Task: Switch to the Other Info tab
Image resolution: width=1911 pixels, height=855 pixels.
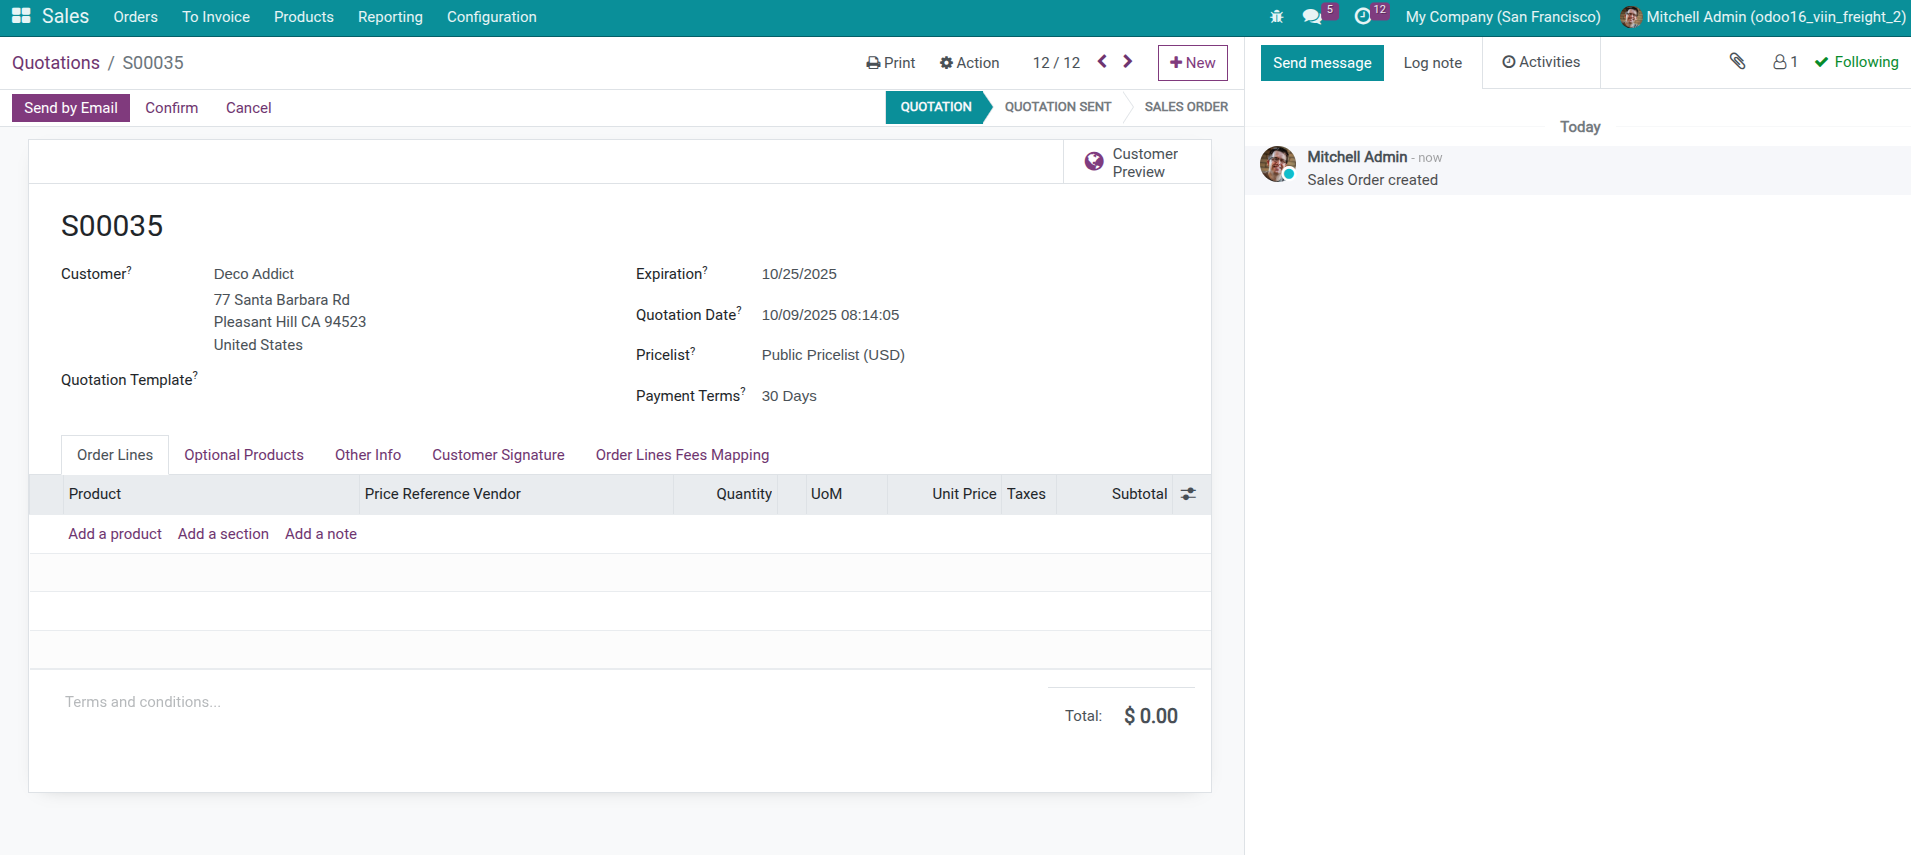Action: point(367,455)
